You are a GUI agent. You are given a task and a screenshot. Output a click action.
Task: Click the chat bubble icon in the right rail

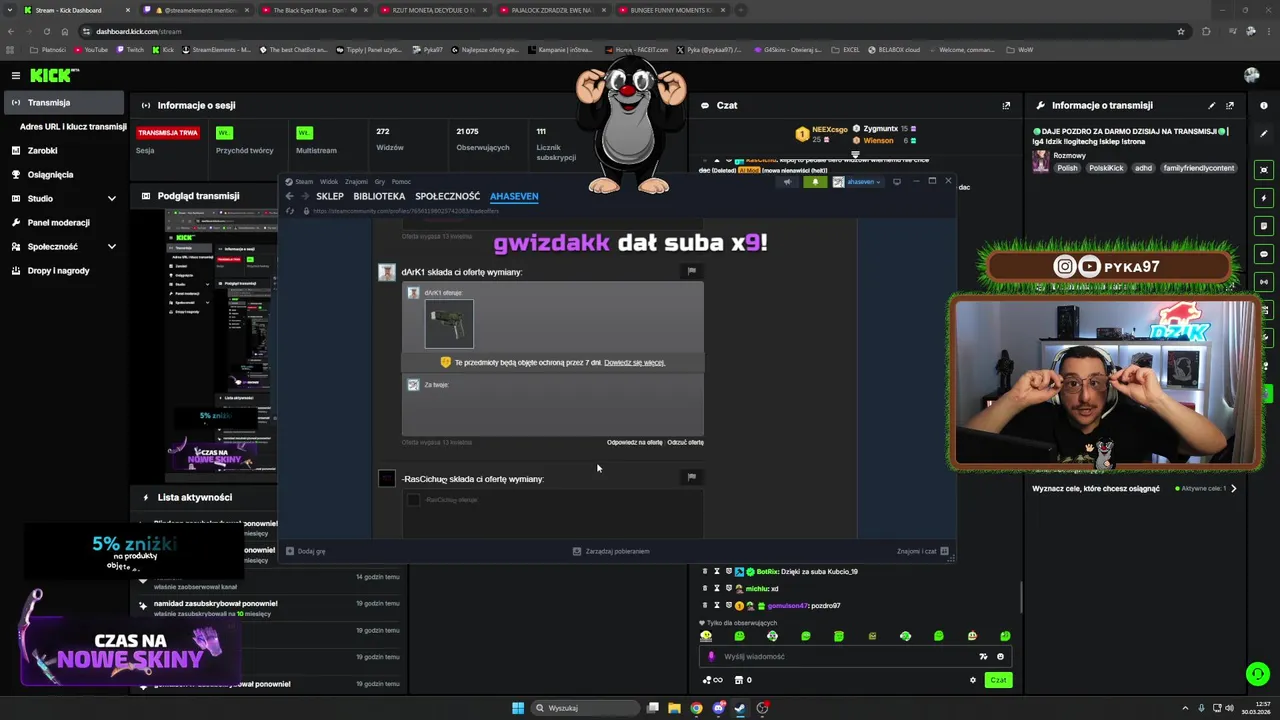click(x=1264, y=254)
